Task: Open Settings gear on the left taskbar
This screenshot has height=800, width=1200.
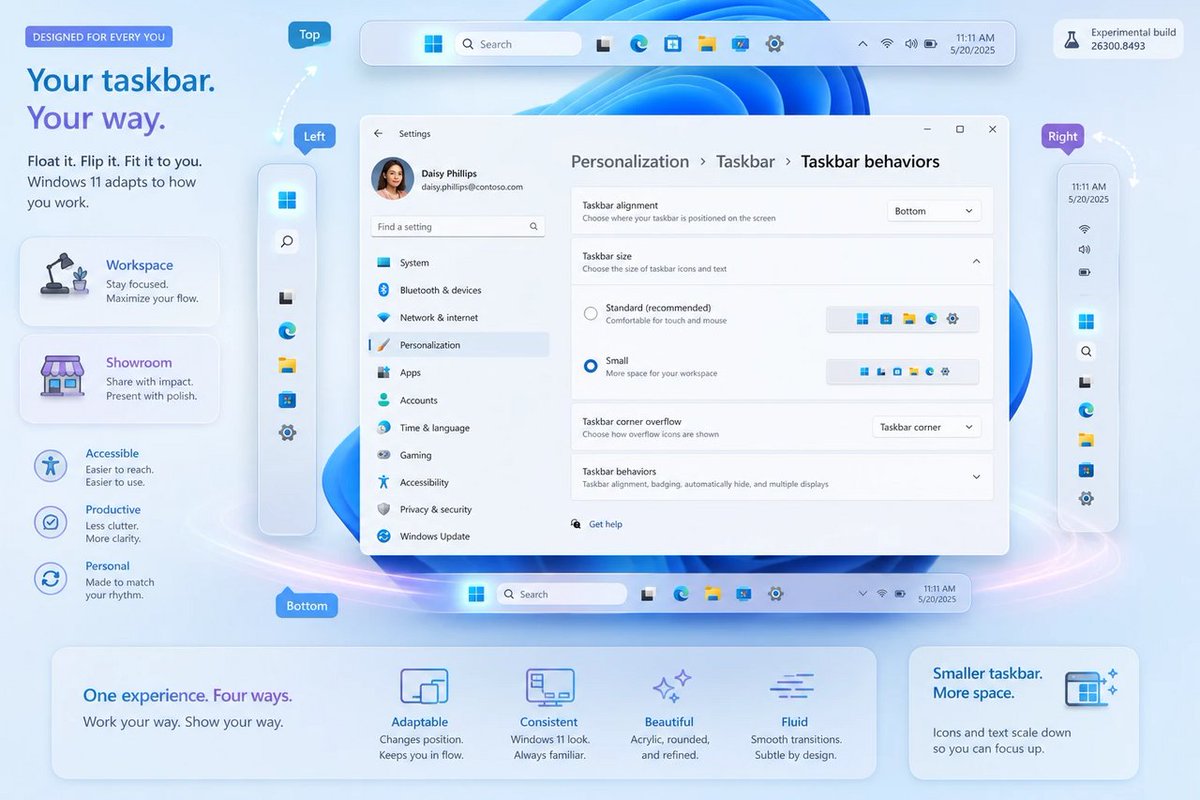Action: [287, 432]
